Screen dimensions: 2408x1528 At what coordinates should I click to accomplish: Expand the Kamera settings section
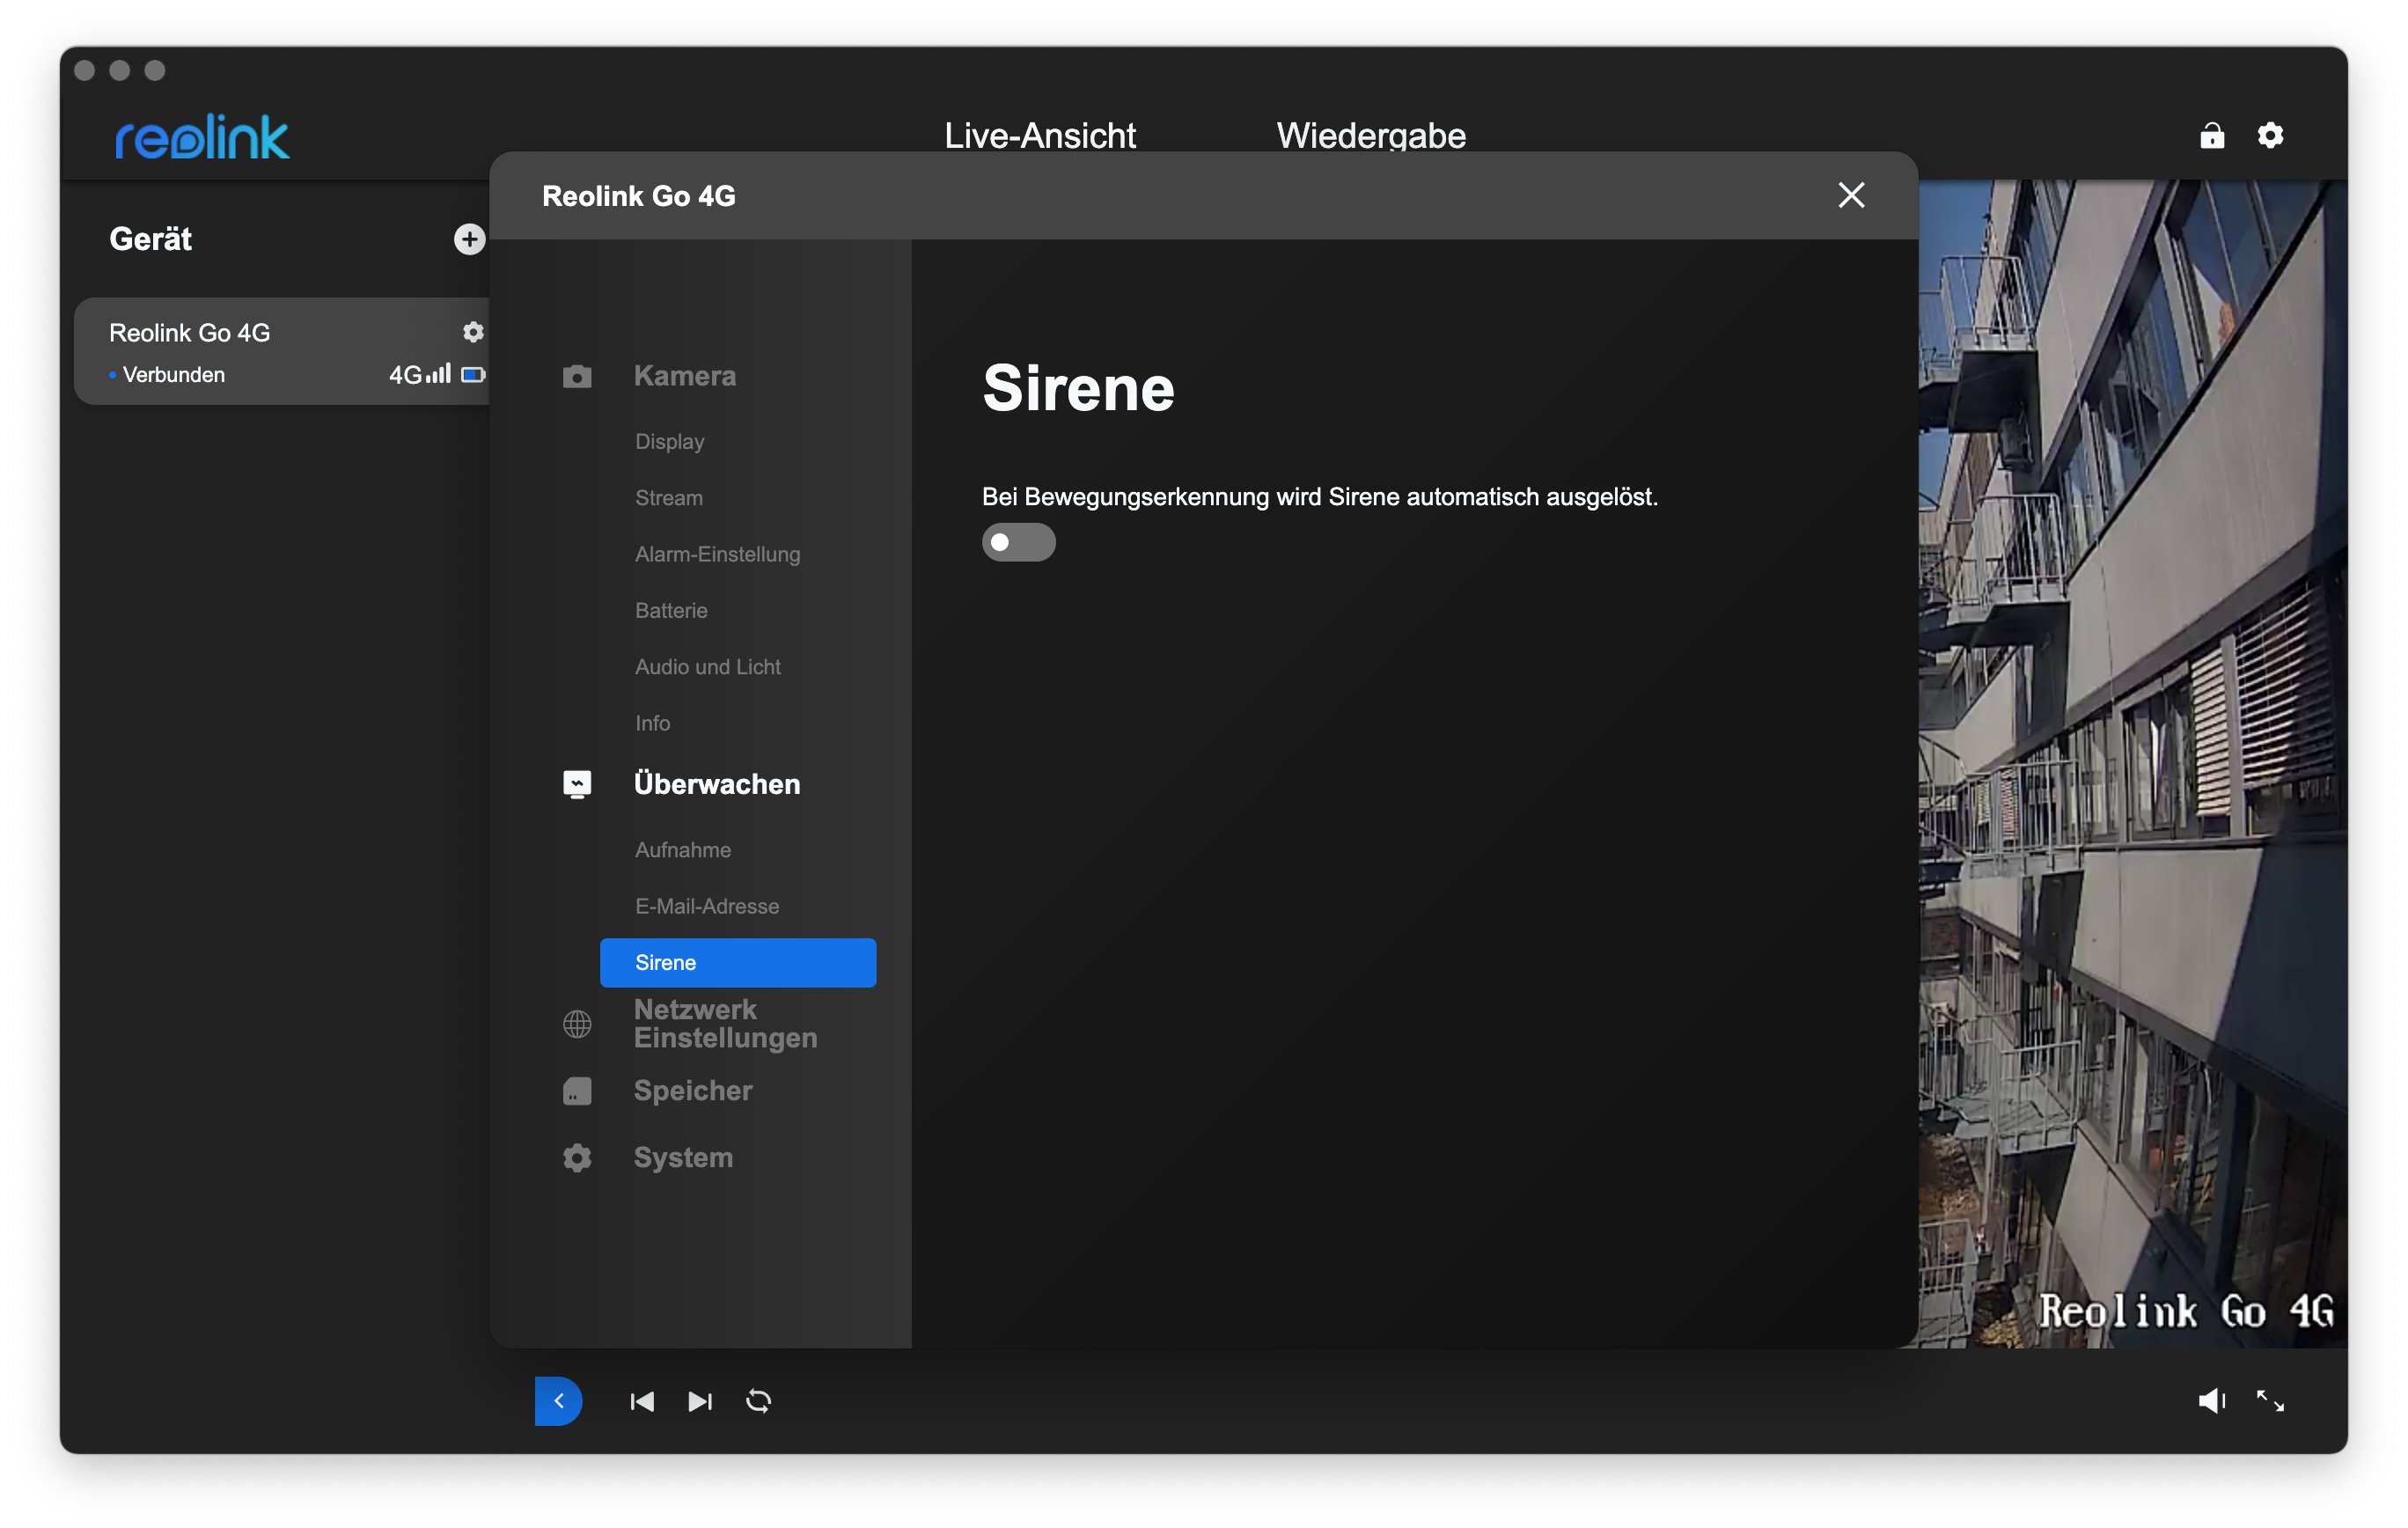(685, 376)
